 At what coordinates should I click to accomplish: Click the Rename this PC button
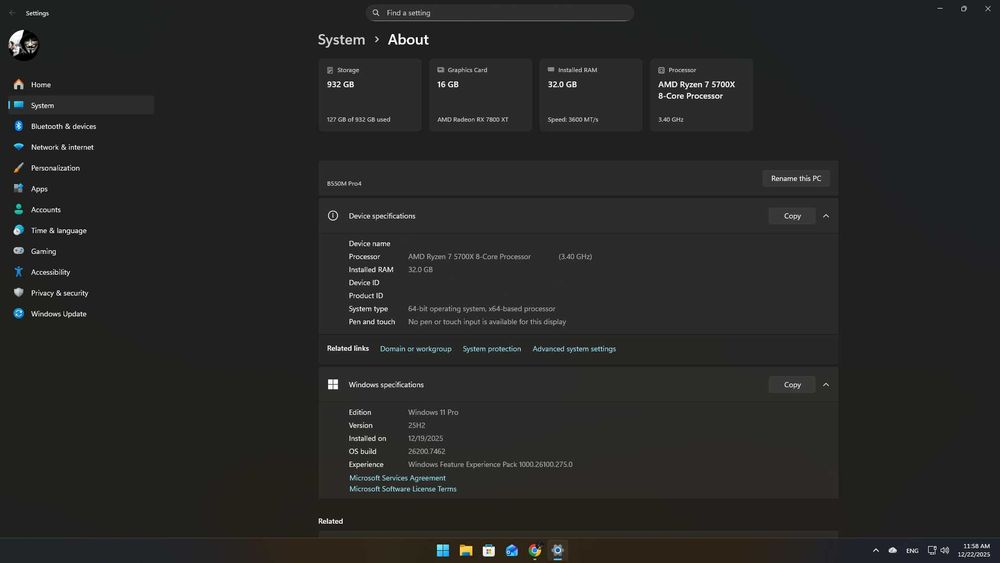pos(796,179)
